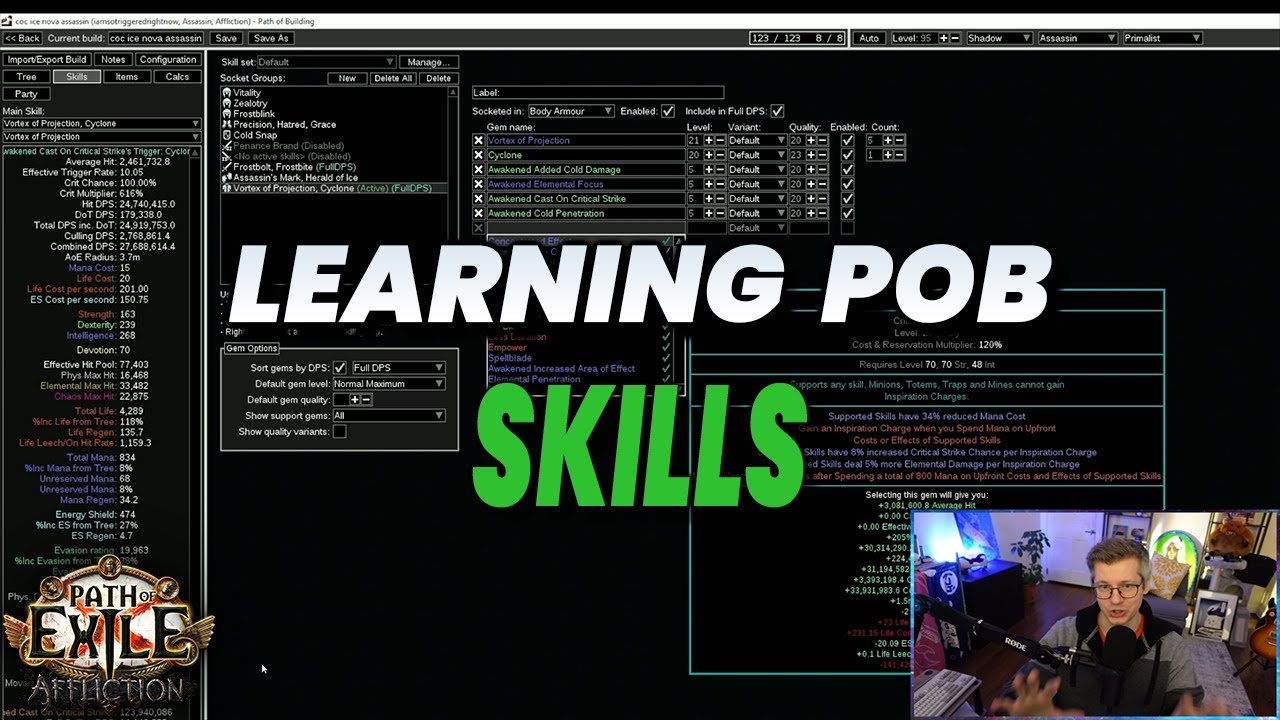
Task: Toggle Enabled for Awakened Cast On Critical Strike
Action: pos(848,199)
